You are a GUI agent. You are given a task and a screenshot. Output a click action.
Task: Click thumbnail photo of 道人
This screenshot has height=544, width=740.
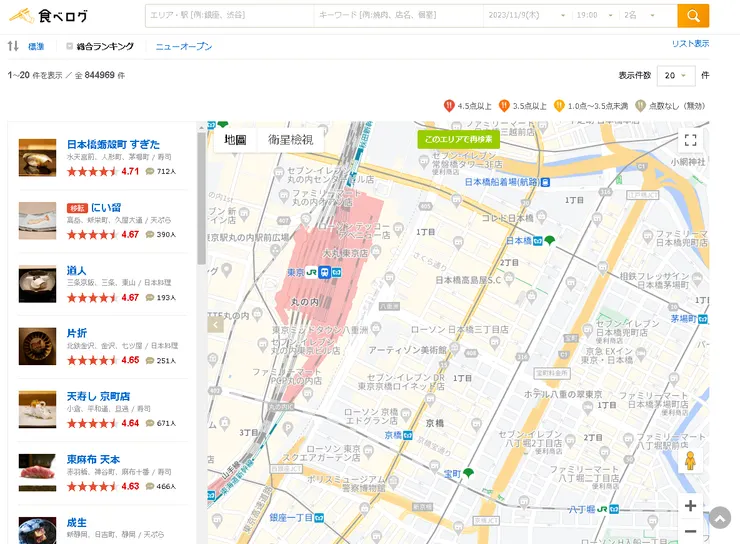click(37, 284)
